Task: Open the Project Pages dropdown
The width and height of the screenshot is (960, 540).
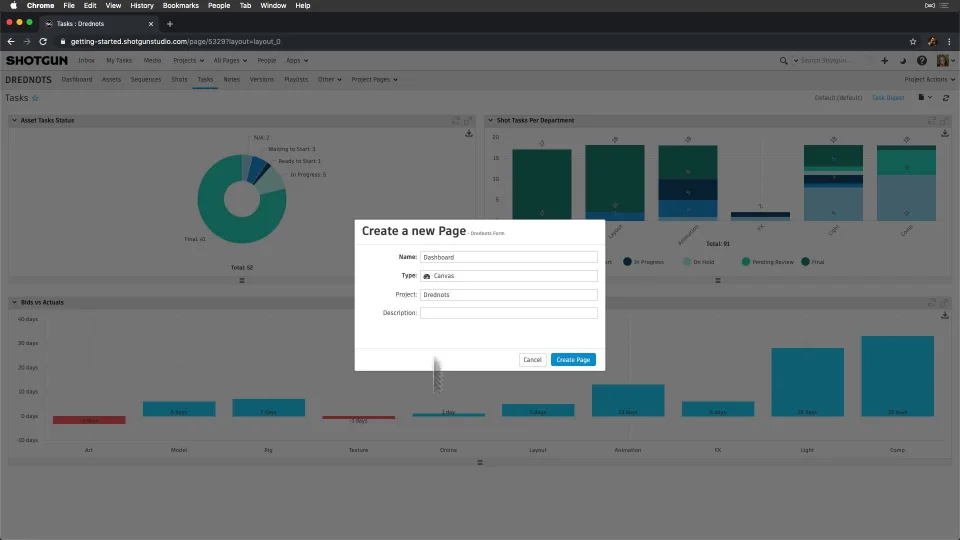Action: (374, 80)
